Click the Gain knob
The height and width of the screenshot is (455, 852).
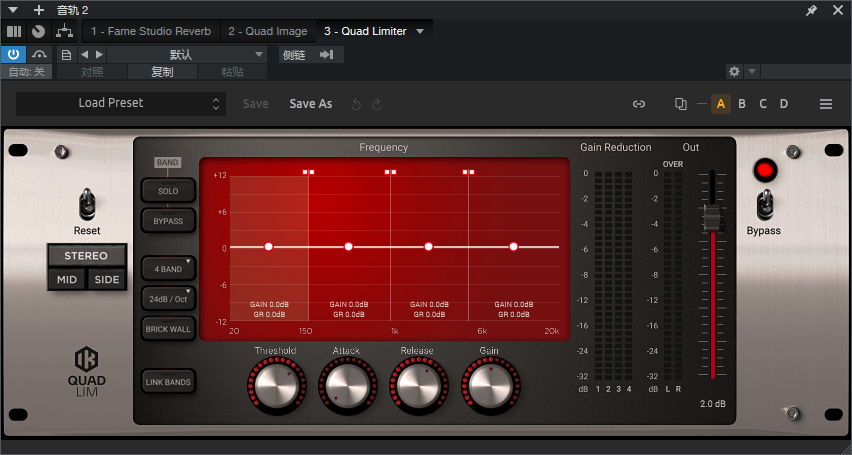coord(491,385)
